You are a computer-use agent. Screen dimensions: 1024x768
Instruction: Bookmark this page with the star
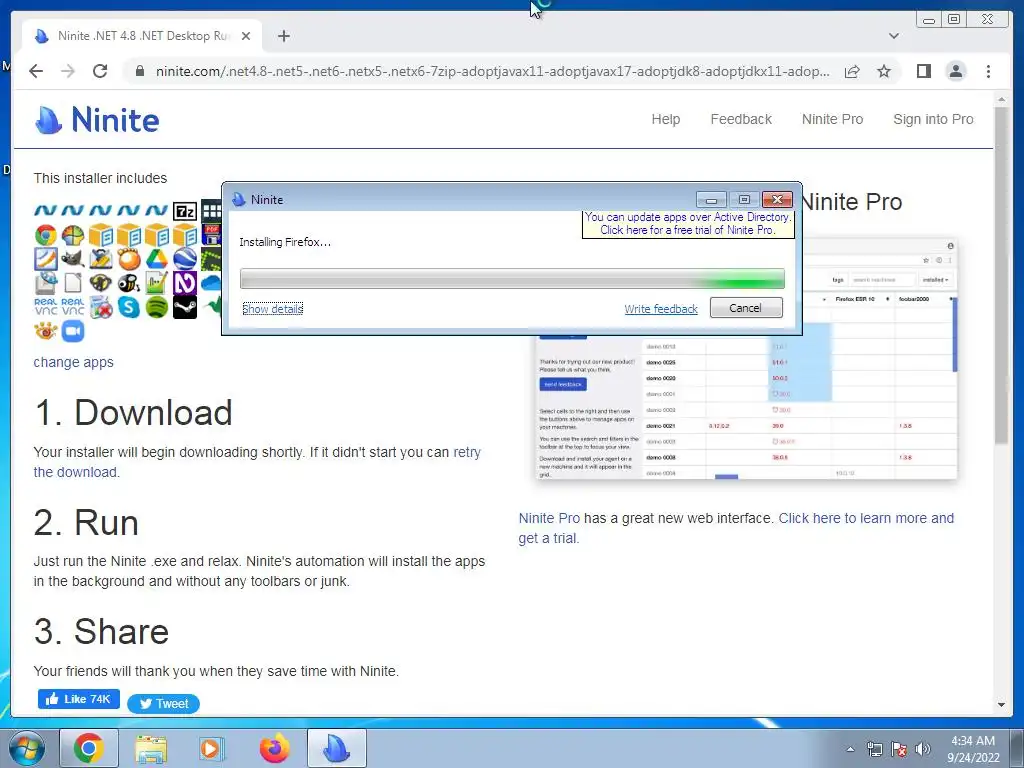point(884,71)
